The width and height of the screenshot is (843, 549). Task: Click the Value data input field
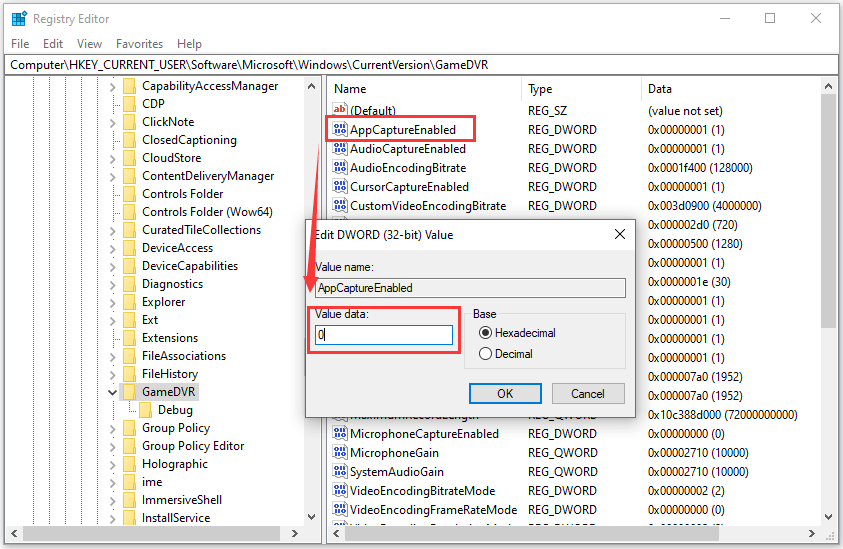[384, 336]
